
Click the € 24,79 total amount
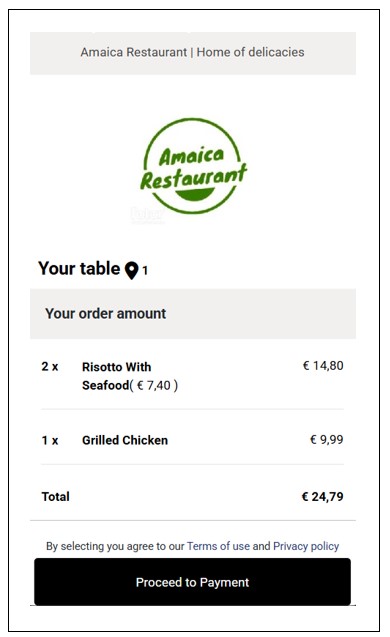(323, 496)
